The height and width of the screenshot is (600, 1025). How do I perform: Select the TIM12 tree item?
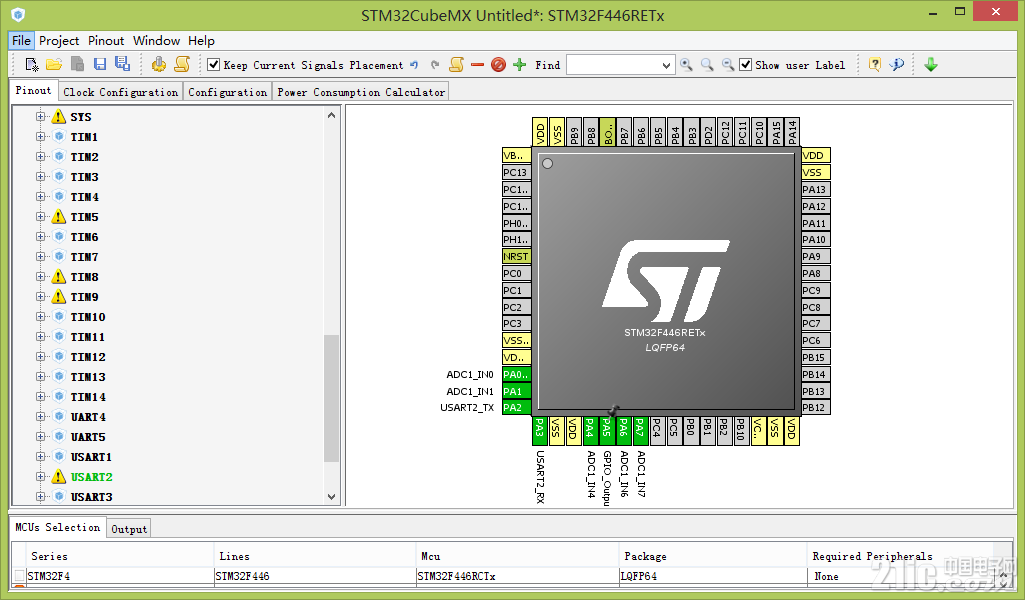click(88, 357)
